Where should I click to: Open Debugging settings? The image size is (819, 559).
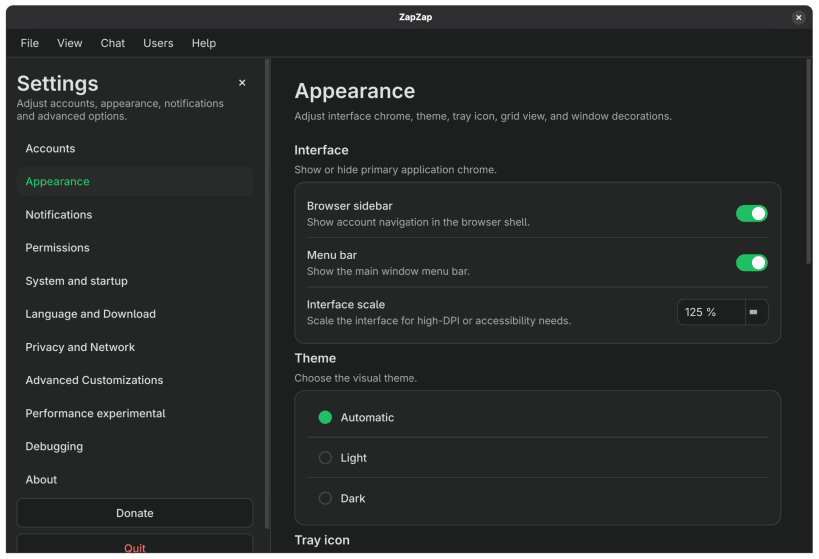click(135, 447)
